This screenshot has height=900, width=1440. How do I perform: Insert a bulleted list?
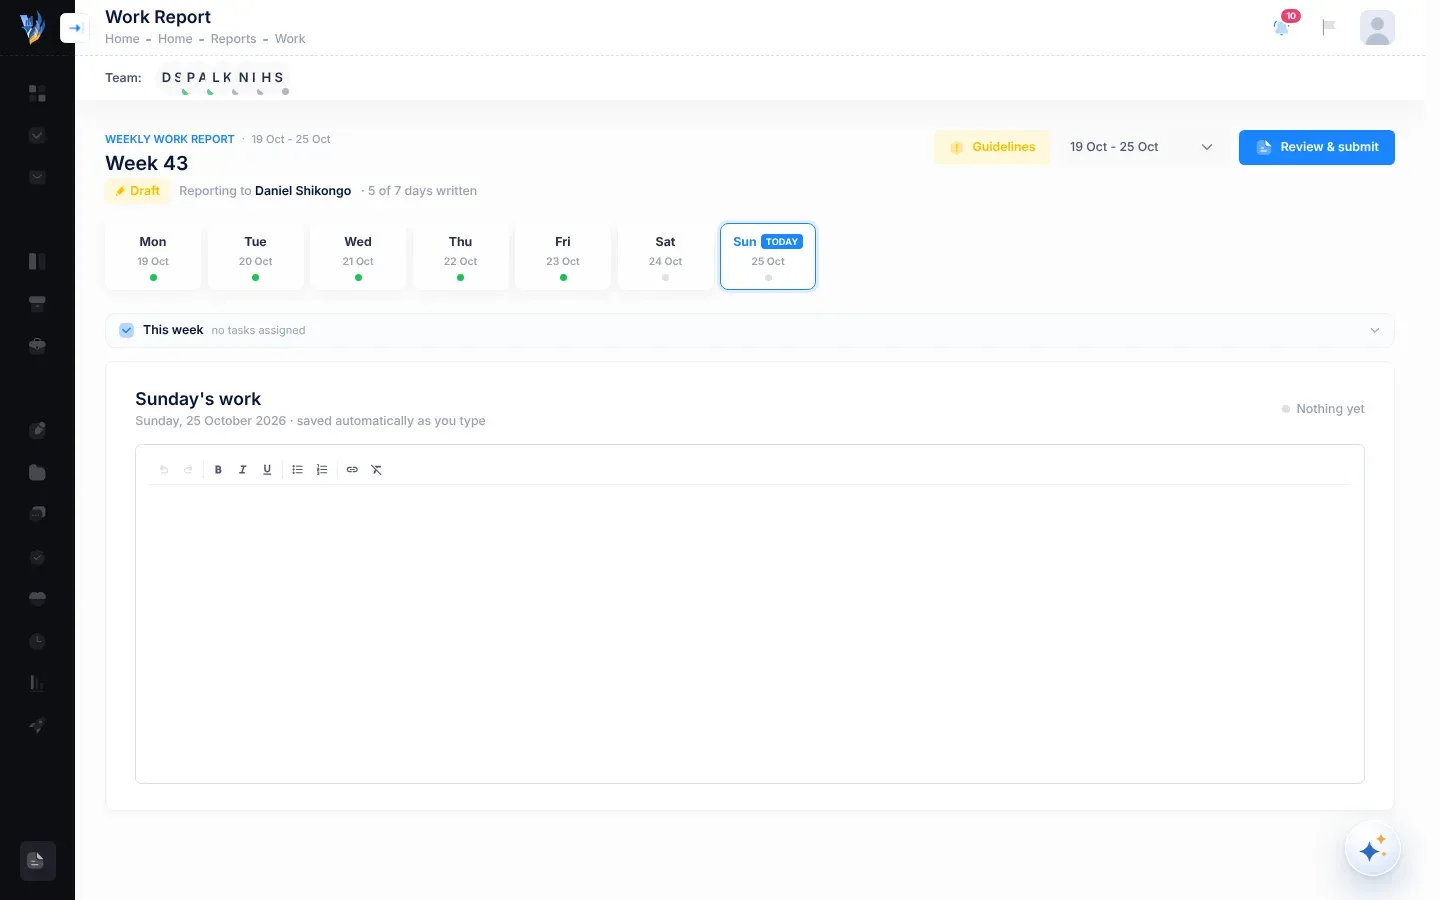(x=297, y=470)
